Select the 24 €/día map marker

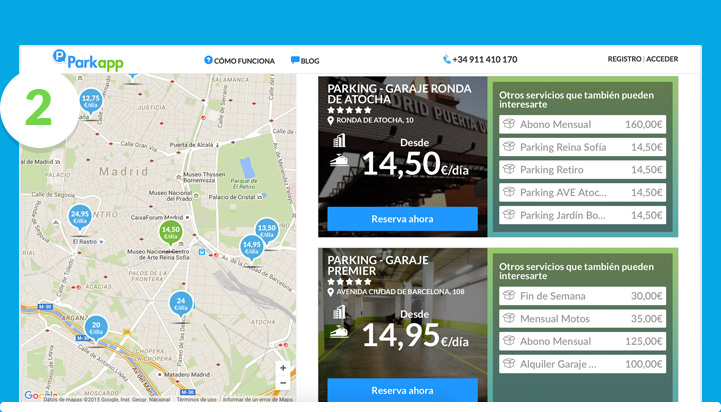(181, 303)
